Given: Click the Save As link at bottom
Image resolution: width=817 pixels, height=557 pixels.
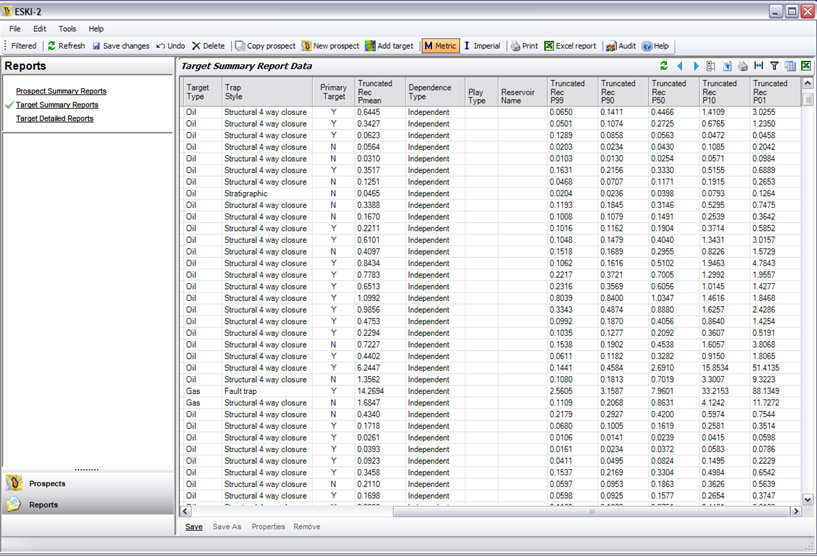Looking at the screenshot, I should tap(227, 526).
